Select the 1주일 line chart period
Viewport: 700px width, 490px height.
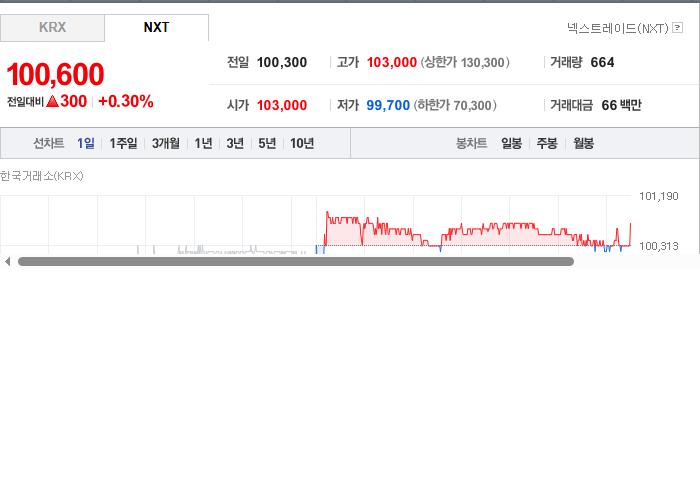coord(123,143)
